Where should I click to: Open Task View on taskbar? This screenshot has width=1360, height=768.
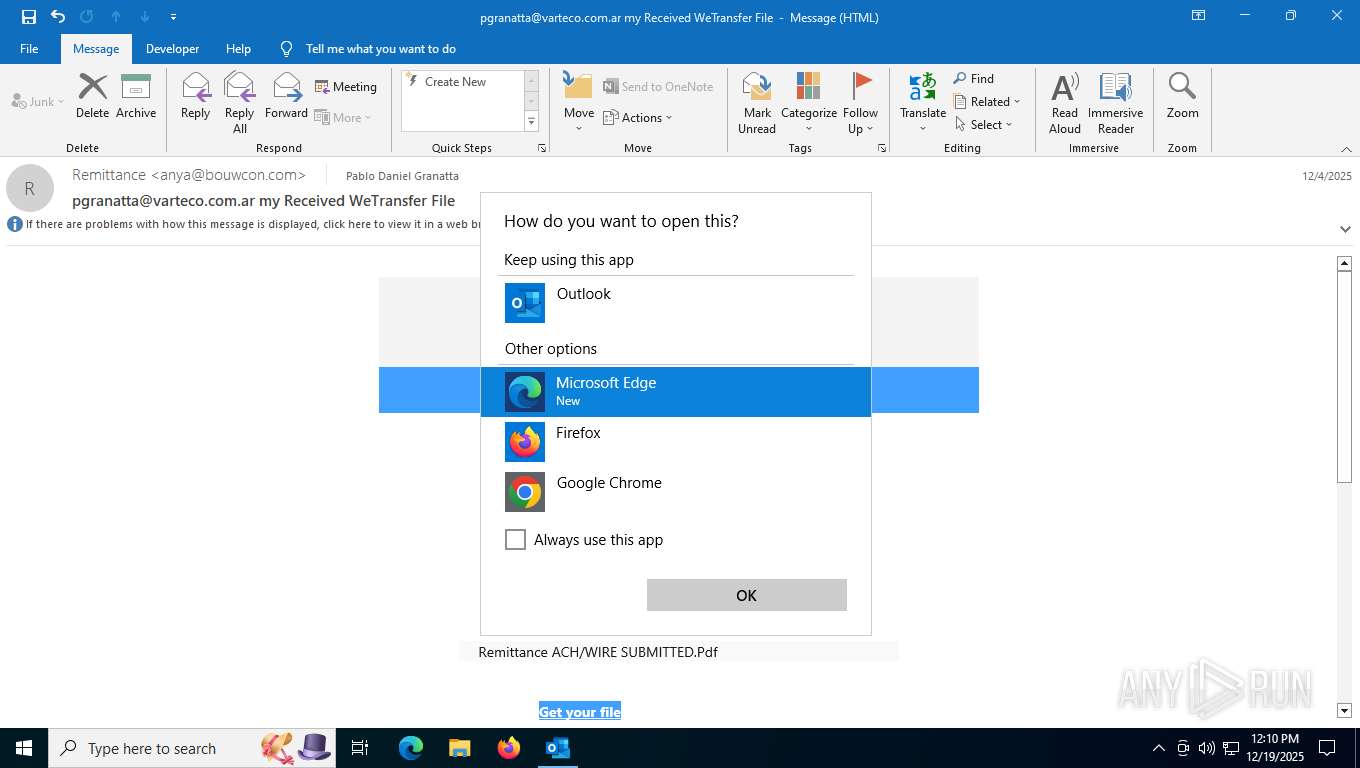[360, 748]
